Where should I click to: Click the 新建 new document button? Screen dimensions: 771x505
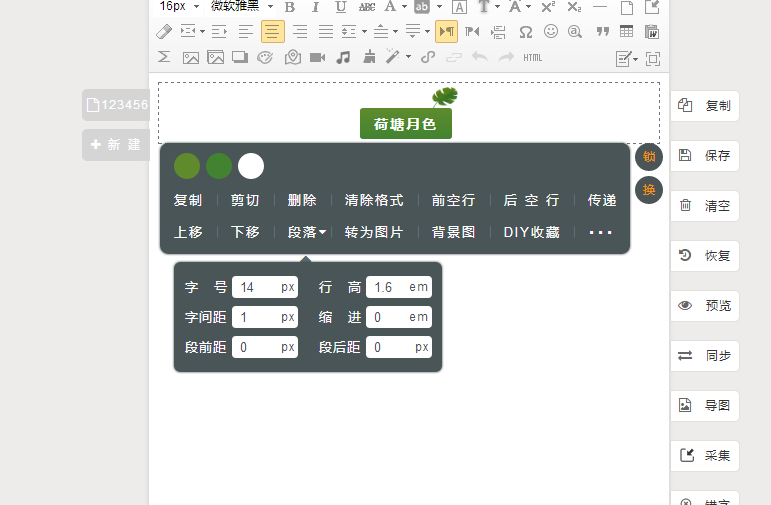point(117,145)
